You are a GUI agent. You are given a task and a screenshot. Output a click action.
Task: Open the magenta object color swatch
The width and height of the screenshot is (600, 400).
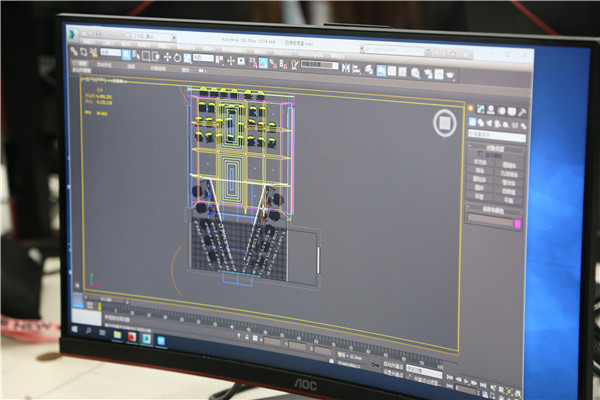pyautogui.click(x=517, y=224)
